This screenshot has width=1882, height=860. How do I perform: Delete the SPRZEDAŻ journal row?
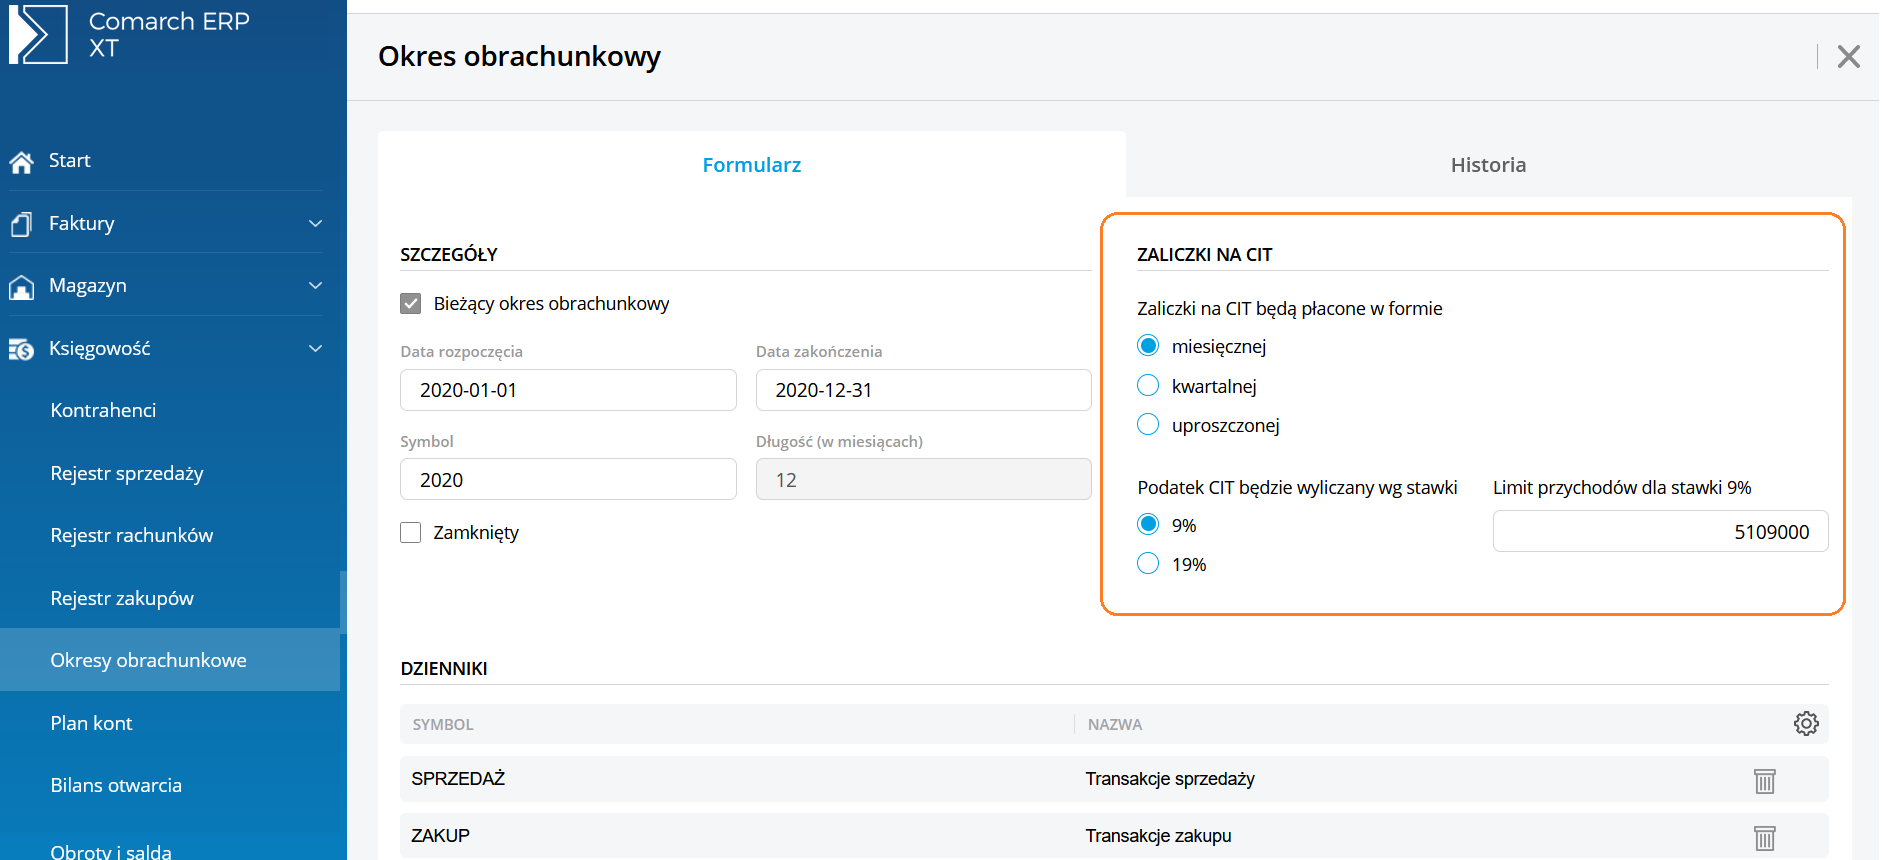point(1764,781)
